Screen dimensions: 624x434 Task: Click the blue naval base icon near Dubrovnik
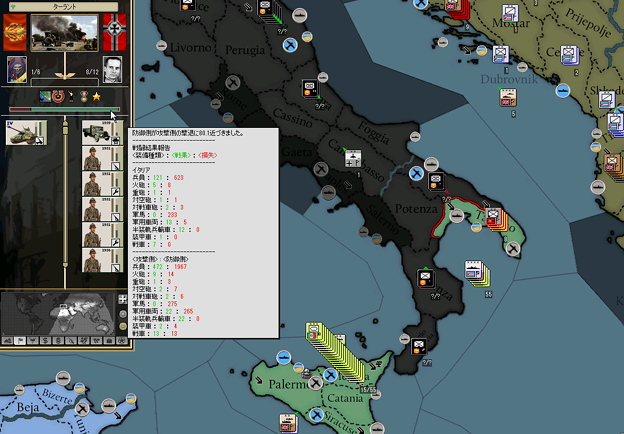563,91
